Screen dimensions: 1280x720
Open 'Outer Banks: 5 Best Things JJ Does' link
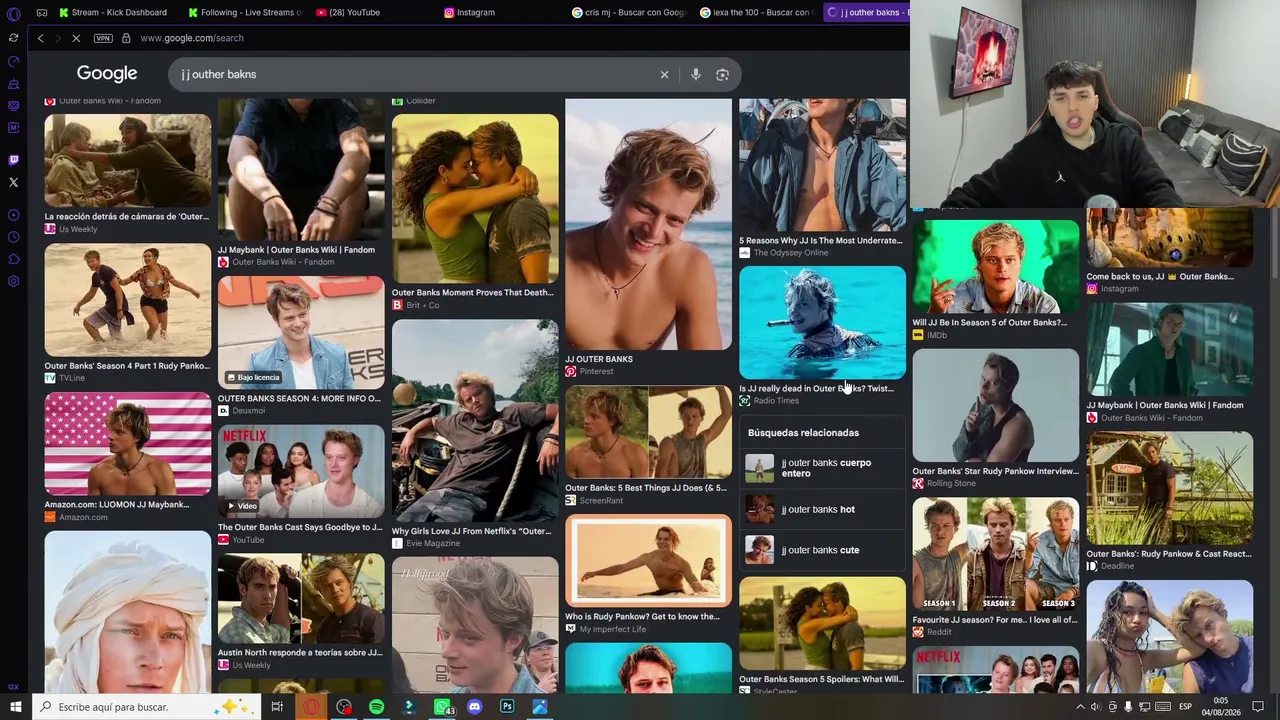646,488
